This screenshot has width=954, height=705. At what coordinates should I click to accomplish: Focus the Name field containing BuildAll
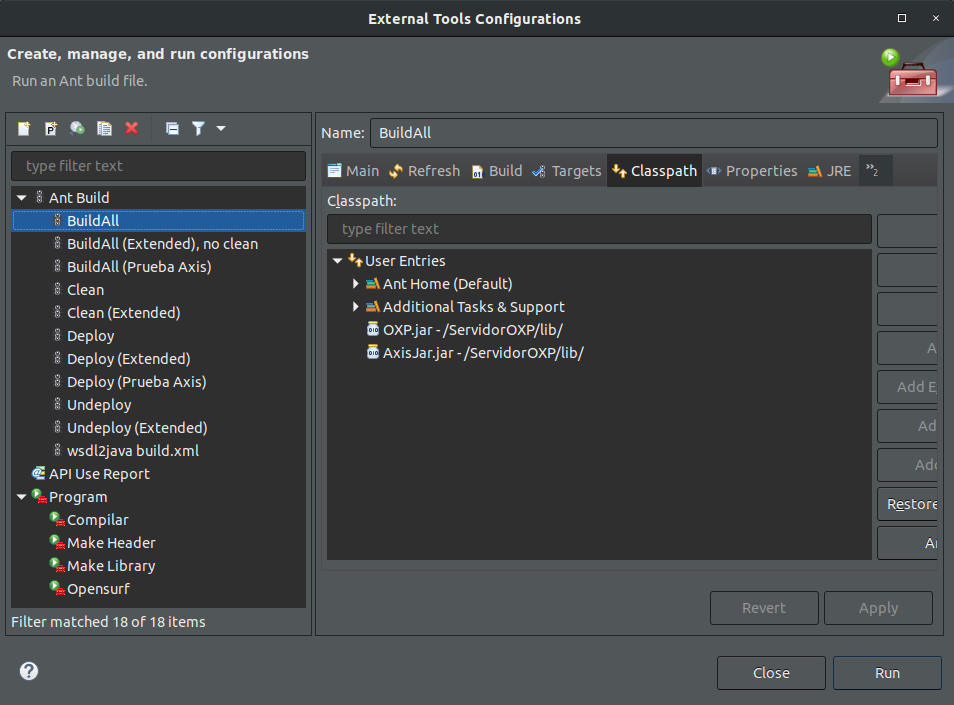(653, 133)
